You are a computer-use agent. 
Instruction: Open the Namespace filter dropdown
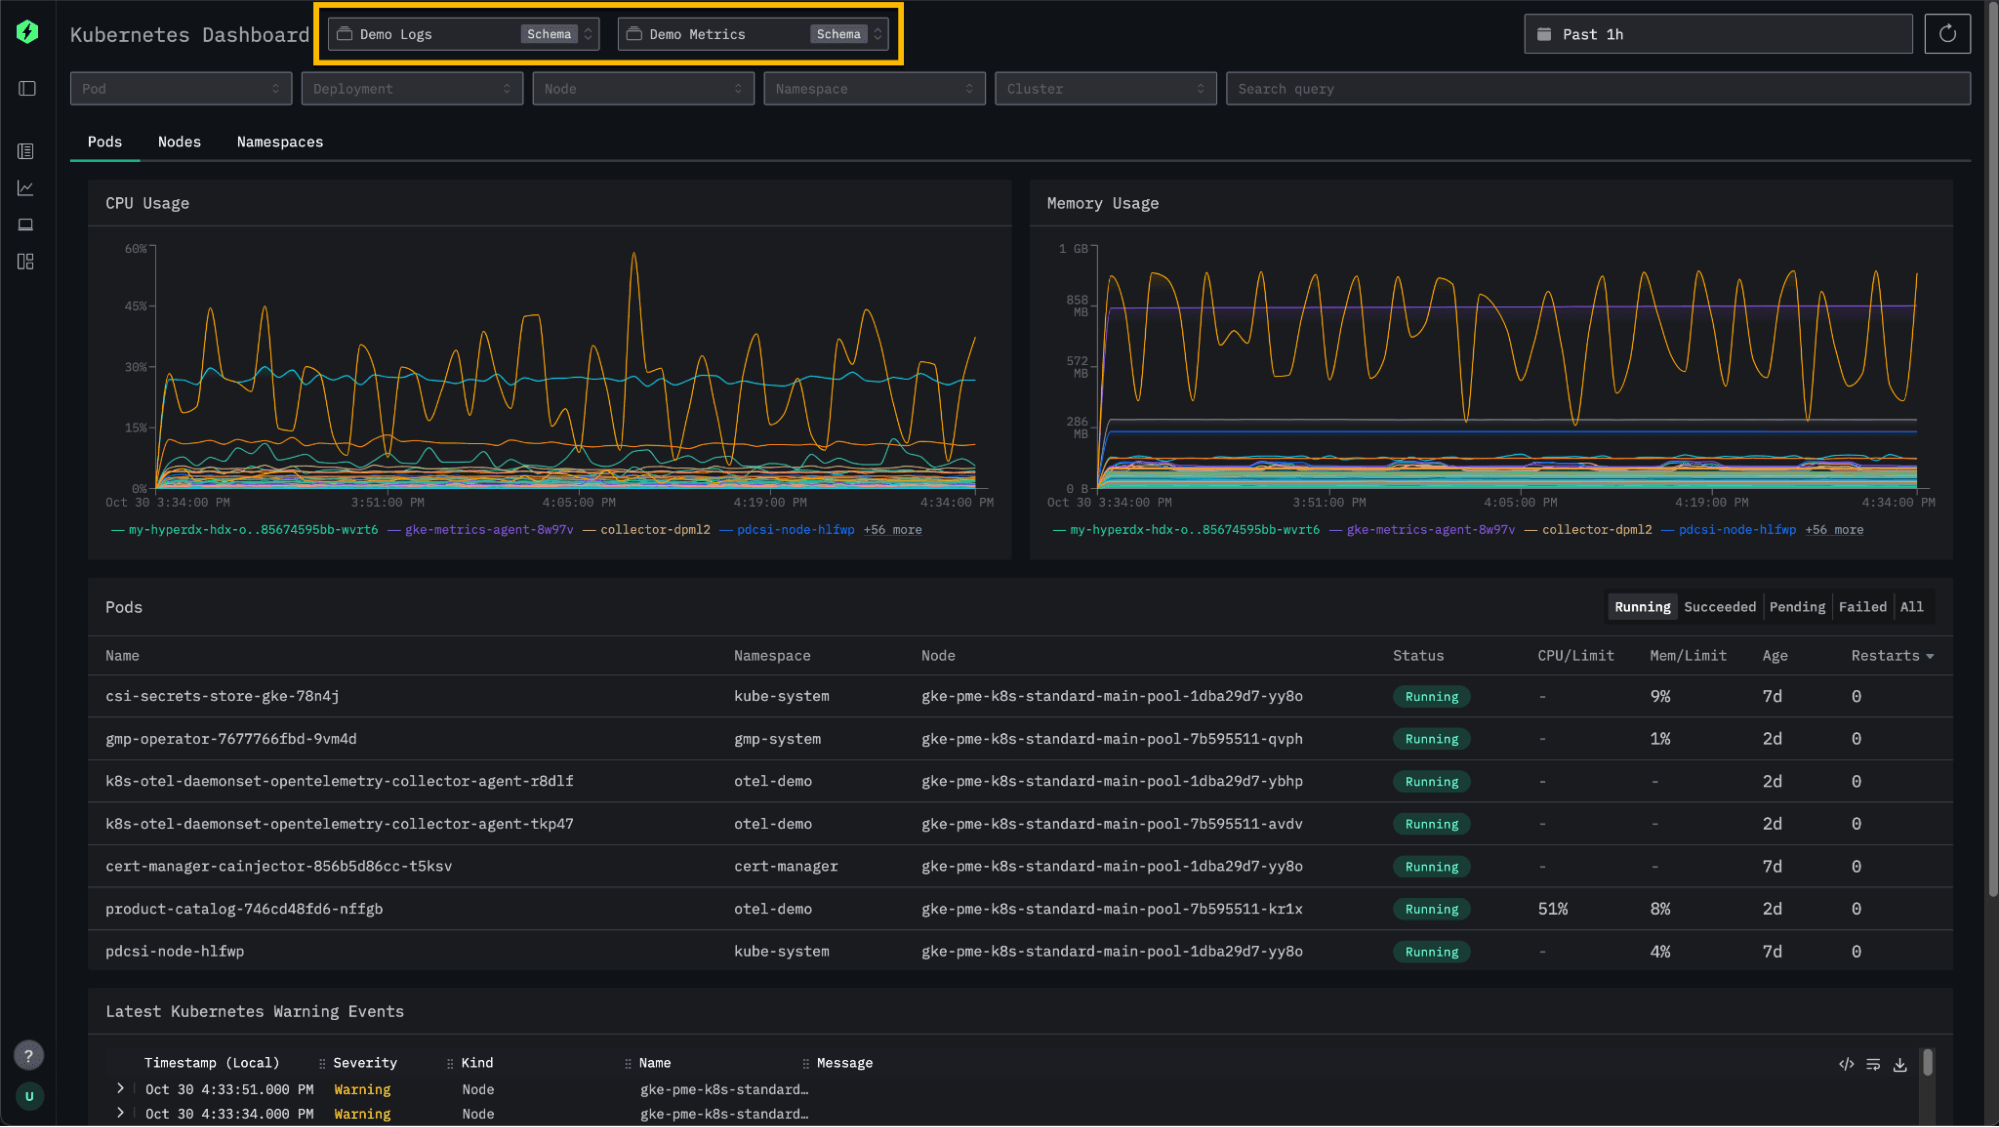point(873,89)
